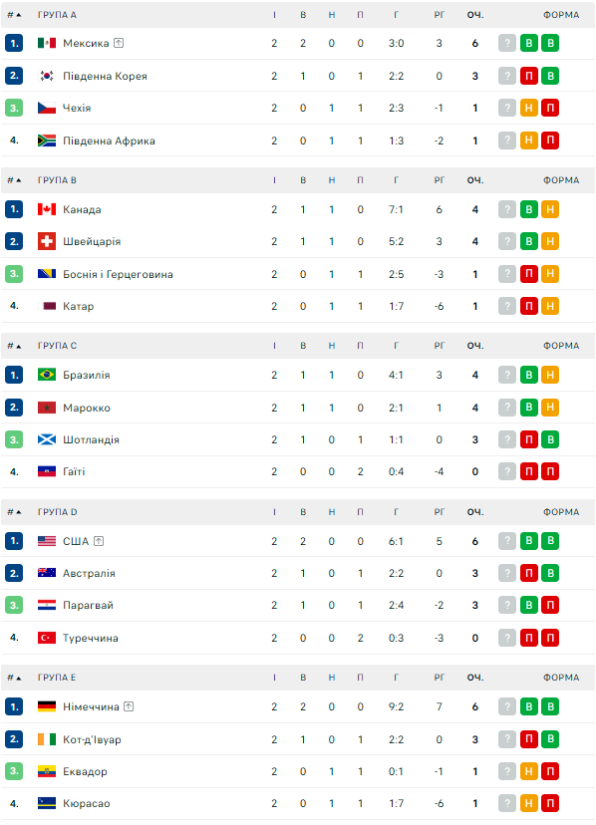The width and height of the screenshot is (596, 825).
Task: Sort Група D by the РГ column header
Action: tap(439, 512)
